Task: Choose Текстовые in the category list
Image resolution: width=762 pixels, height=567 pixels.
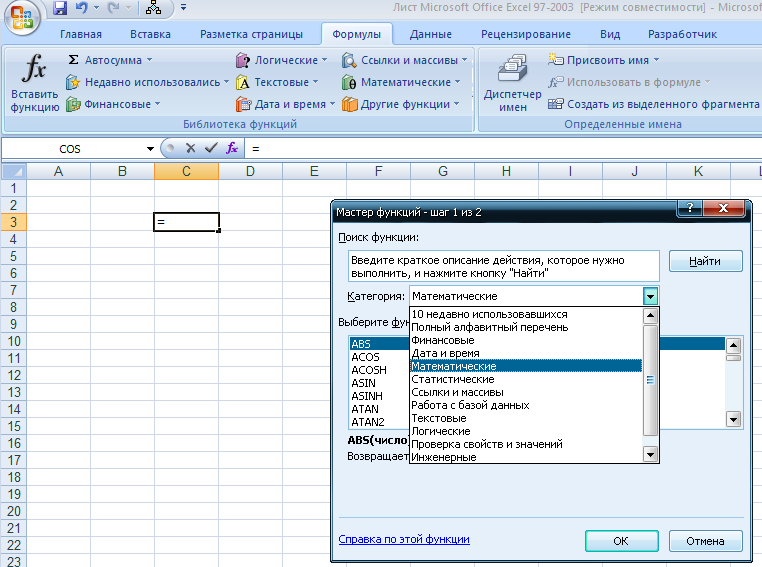Action: coord(526,418)
